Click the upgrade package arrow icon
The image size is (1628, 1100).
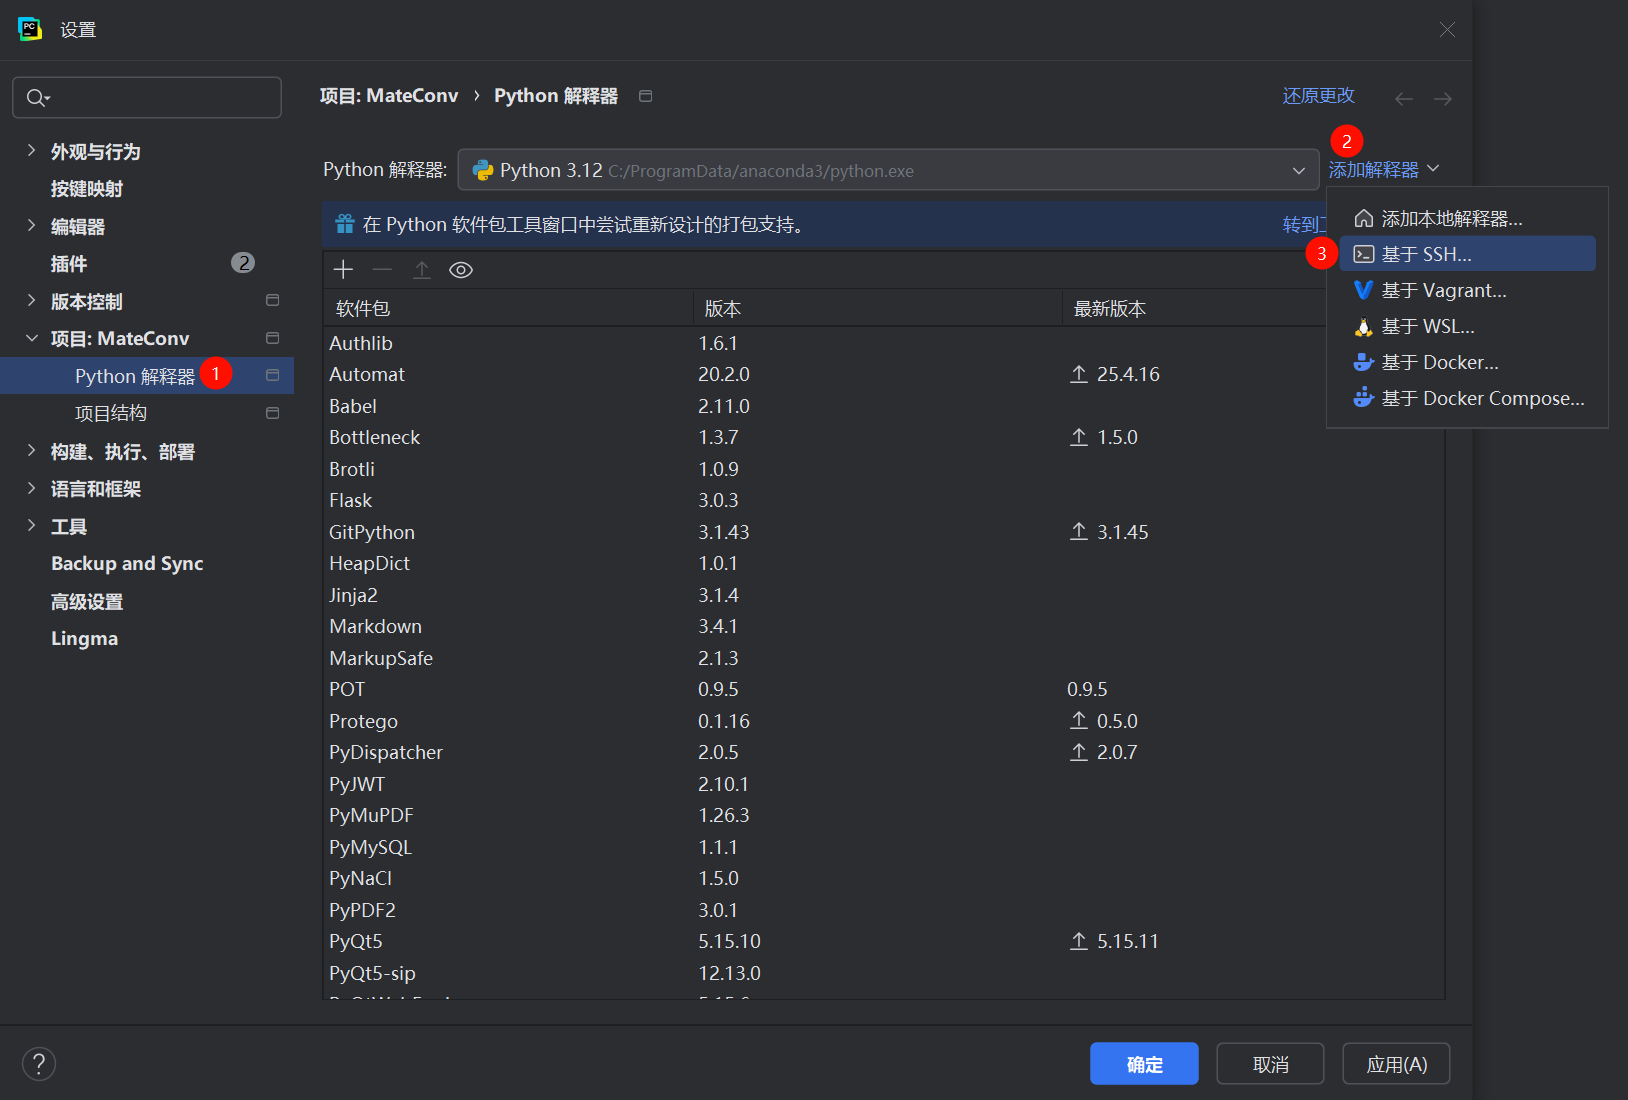coord(422,269)
